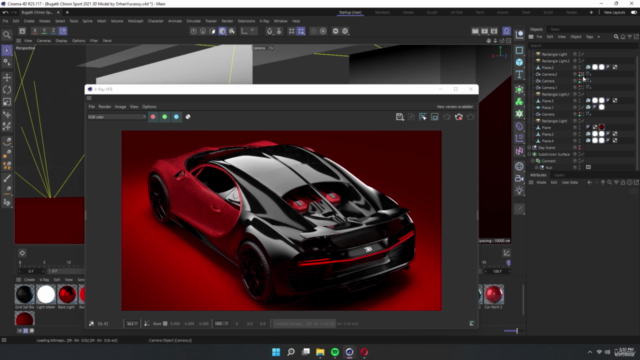Click the stop render teapot icon in VFB

pyautogui.click(x=459, y=117)
